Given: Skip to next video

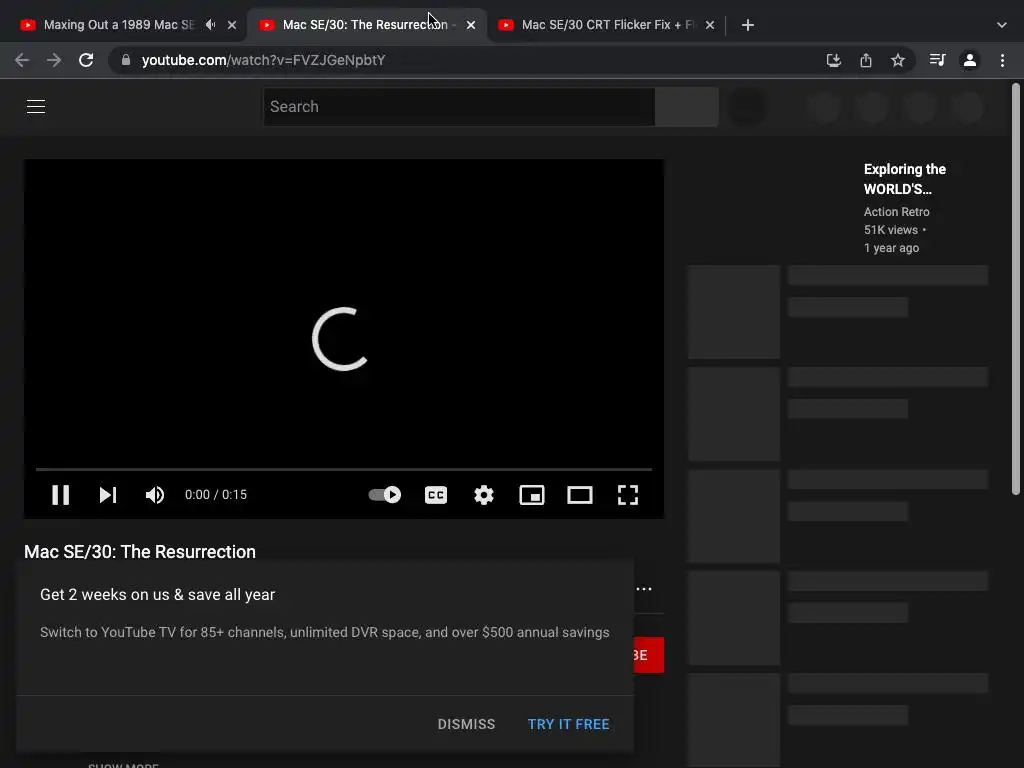Looking at the screenshot, I should pyautogui.click(x=108, y=495).
